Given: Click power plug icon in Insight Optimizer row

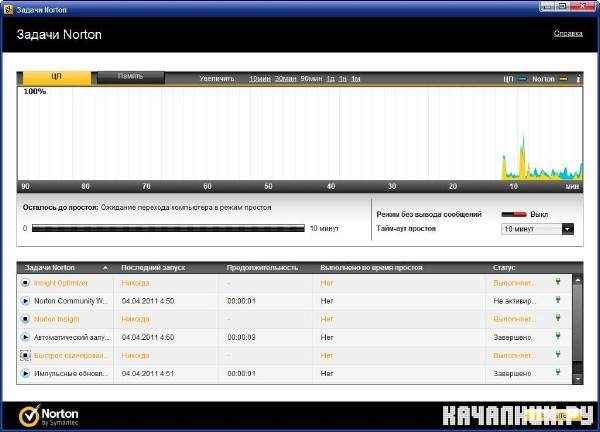Looking at the screenshot, I should point(558,282).
